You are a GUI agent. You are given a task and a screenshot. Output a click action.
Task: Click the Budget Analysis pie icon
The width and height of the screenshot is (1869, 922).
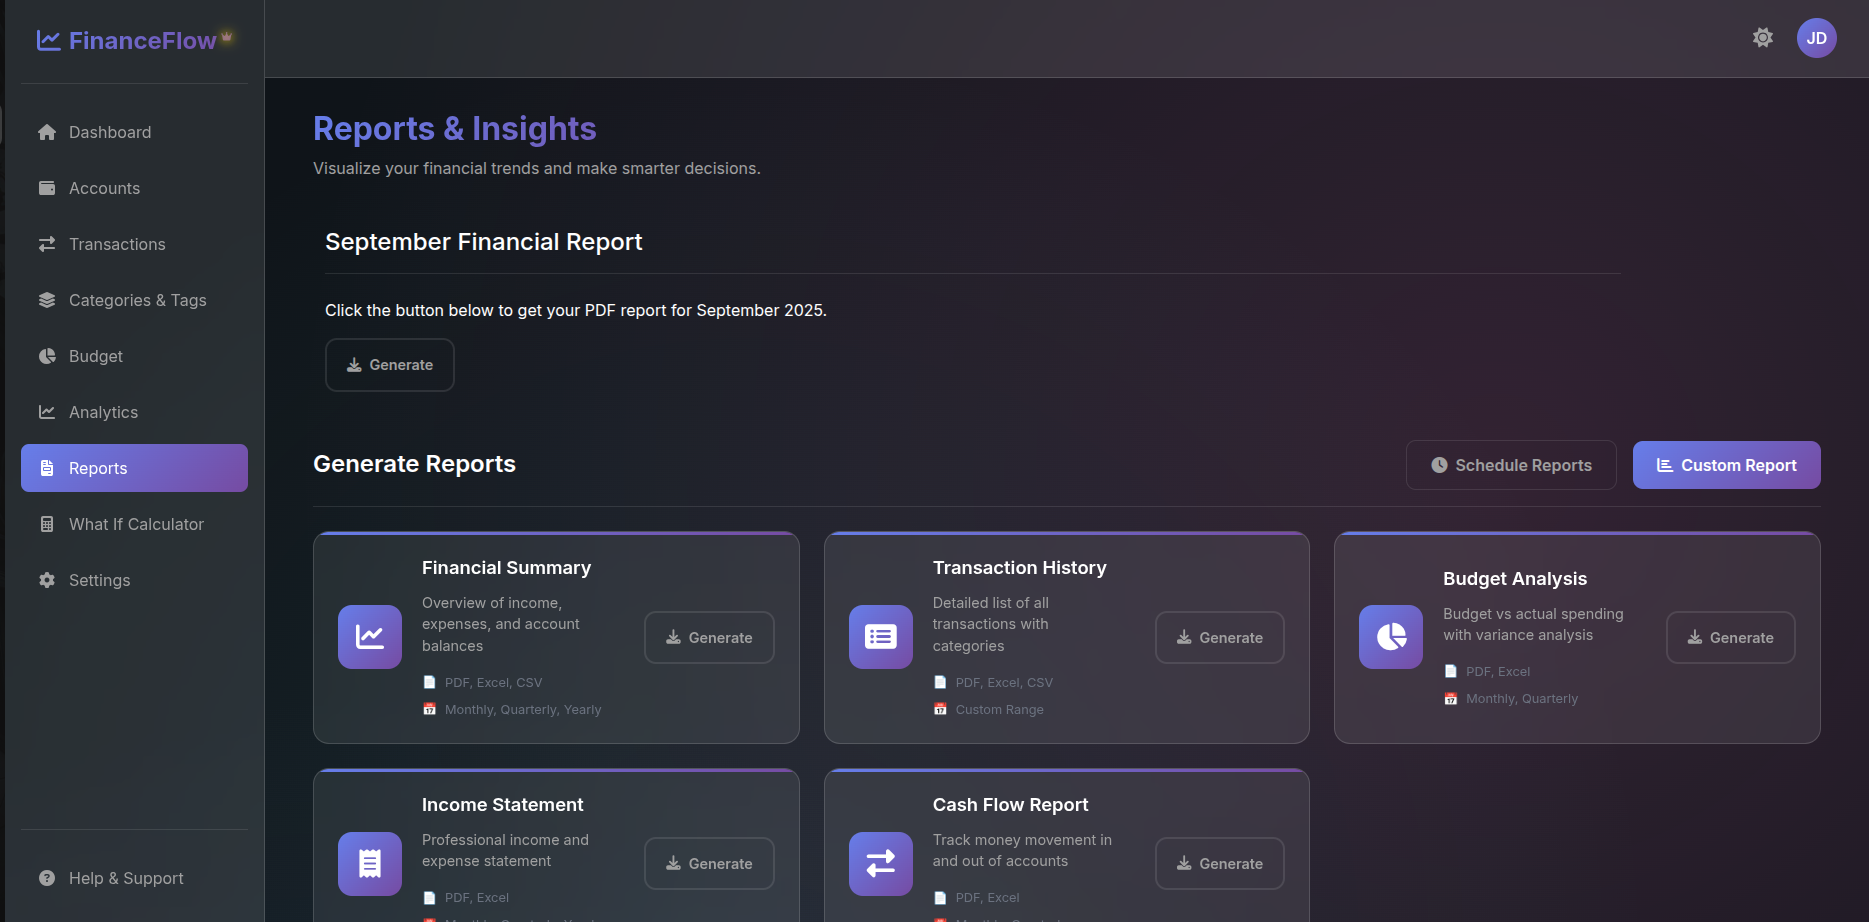(1390, 637)
